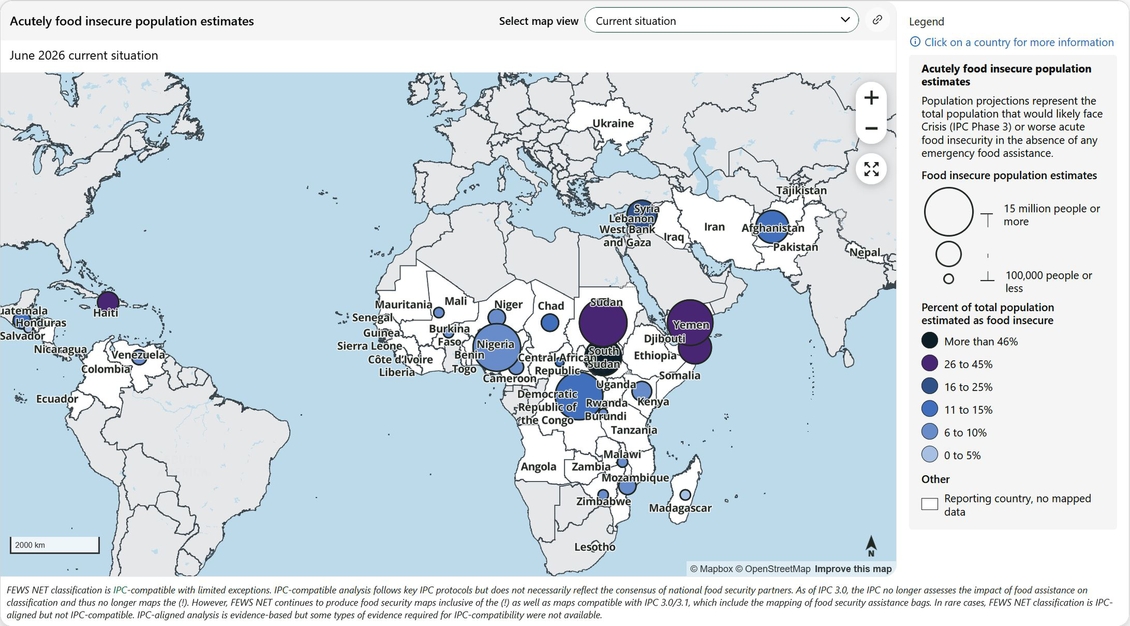1130x626 pixels.
Task: Click the info icon beside 'Click on a country'
Action: click(x=915, y=42)
